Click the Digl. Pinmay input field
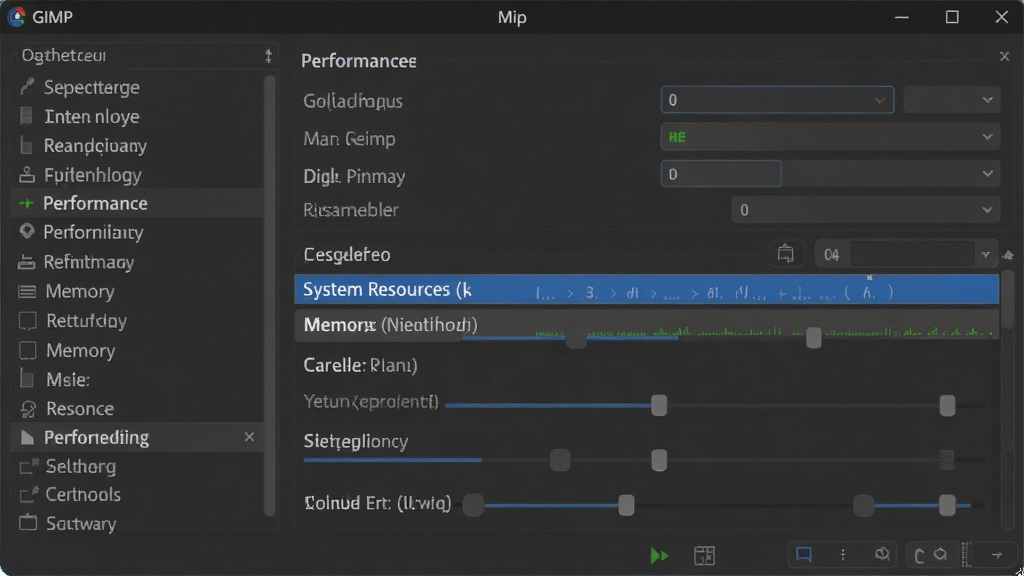Screen dimensions: 1024x576 (721, 174)
